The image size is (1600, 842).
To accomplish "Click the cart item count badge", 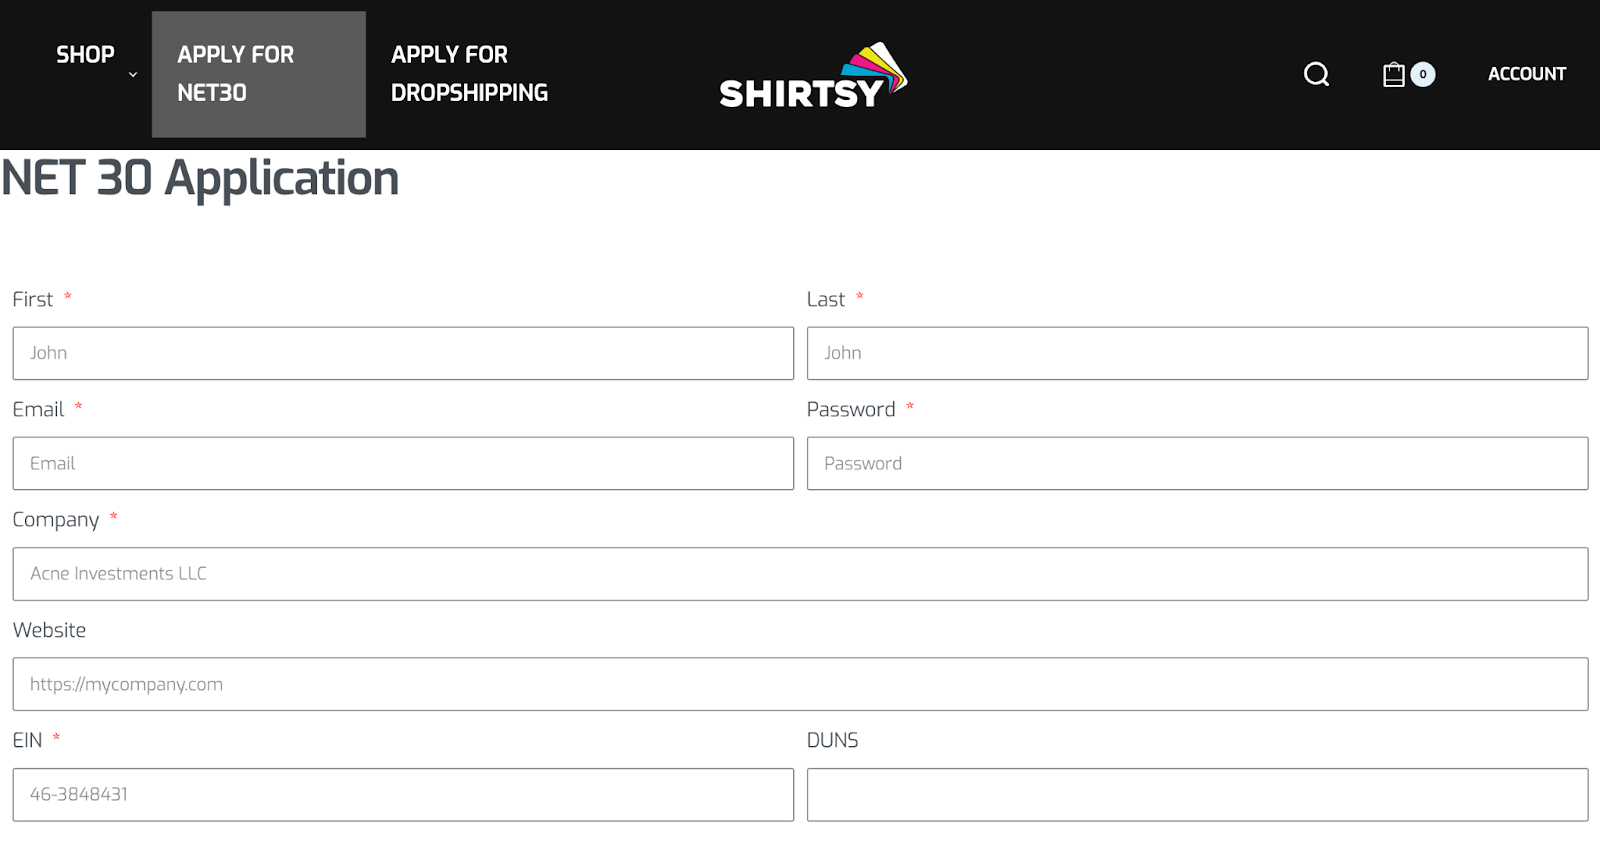I will tap(1421, 74).
